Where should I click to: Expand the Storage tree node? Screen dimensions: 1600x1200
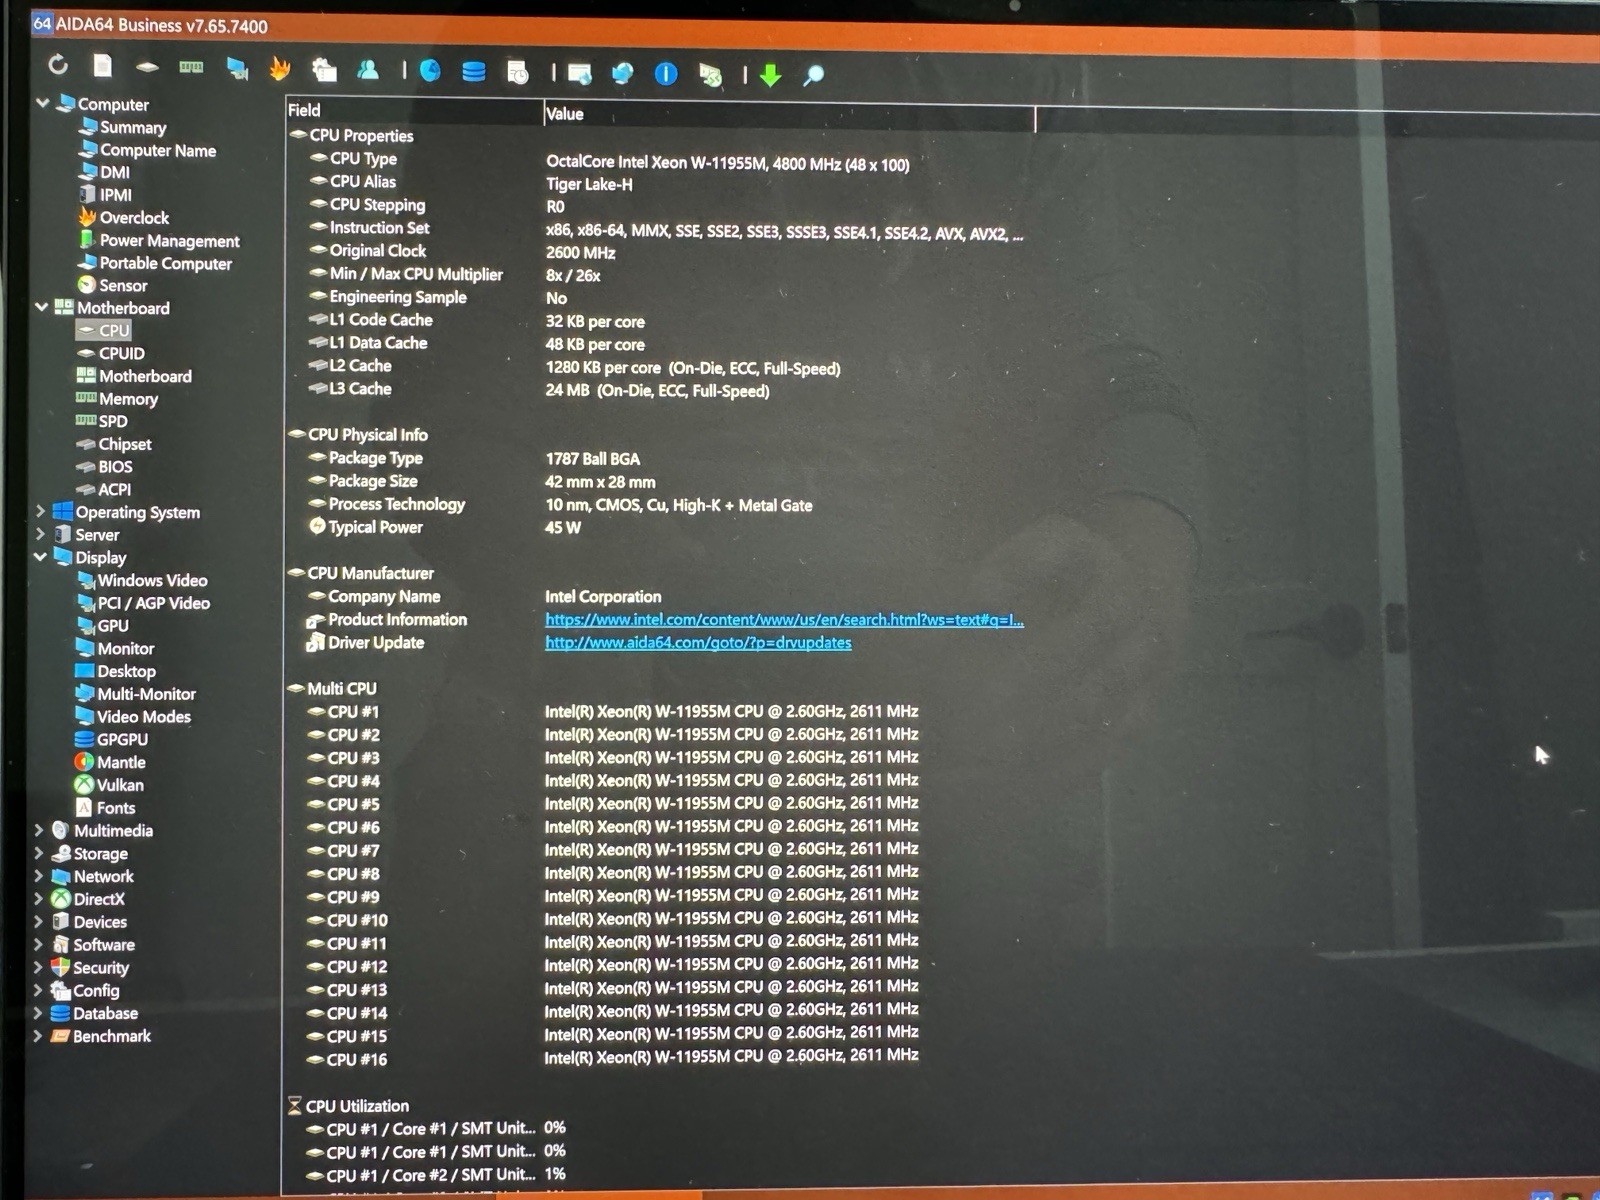coord(39,853)
